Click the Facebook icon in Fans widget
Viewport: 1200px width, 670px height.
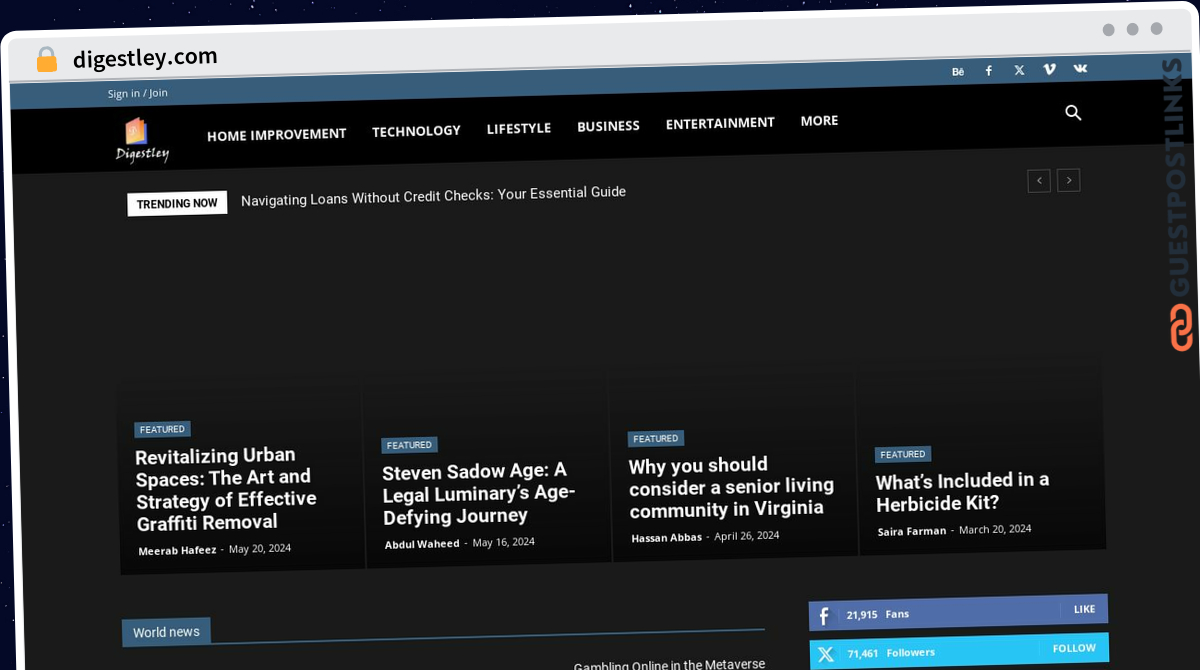824,616
